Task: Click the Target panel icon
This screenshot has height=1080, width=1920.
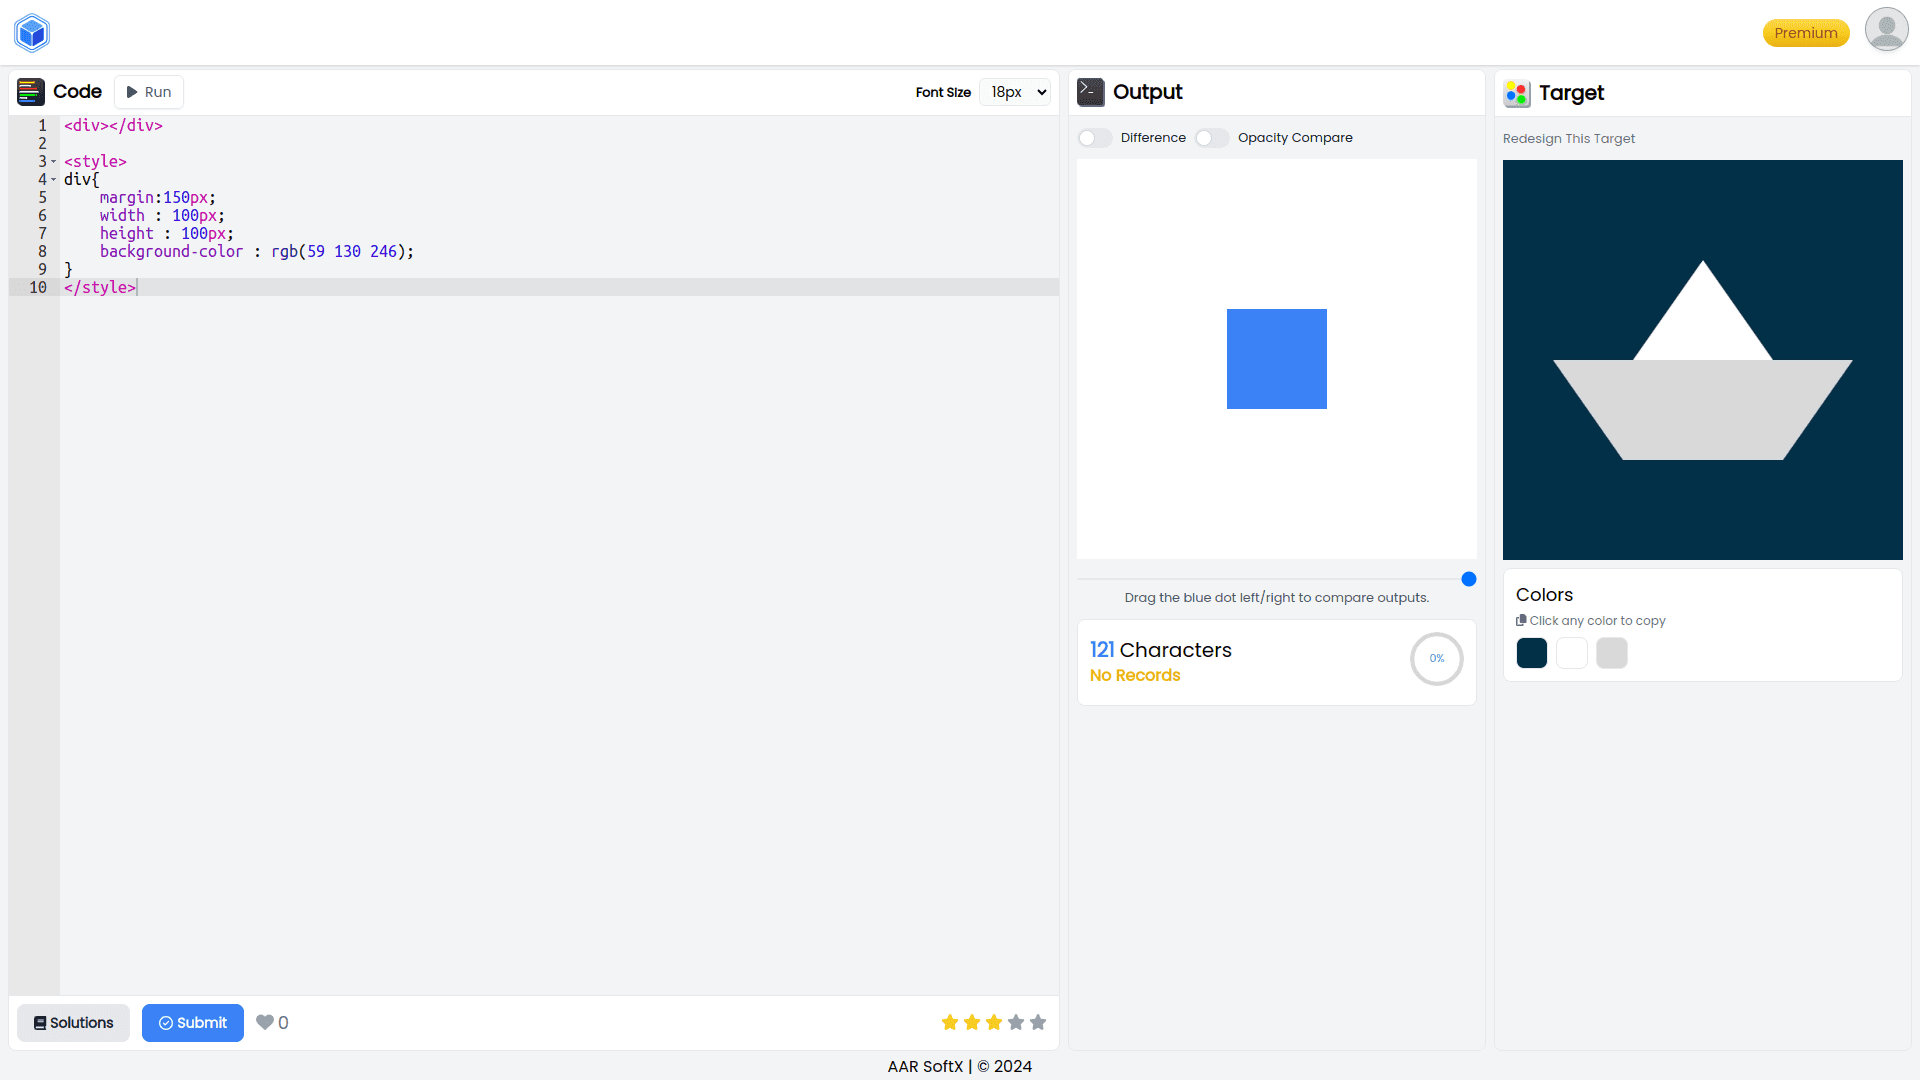Action: [x=1518, y=92]
